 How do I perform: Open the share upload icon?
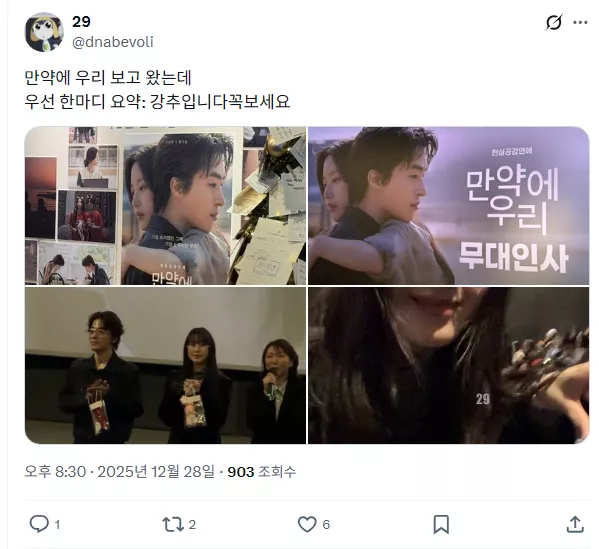pos(575,524)
